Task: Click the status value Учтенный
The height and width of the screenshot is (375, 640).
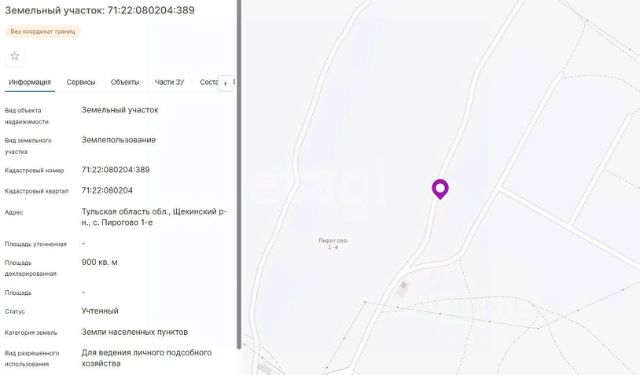Action: tap(100, 311)
